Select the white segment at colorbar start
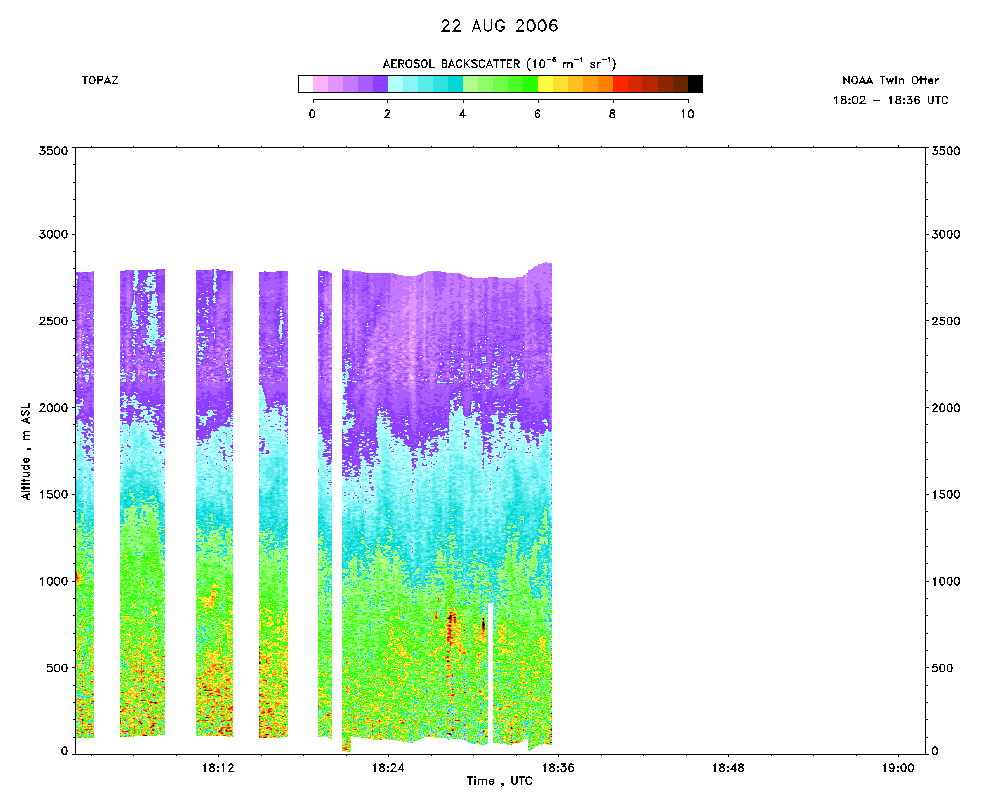1000x800 pixels. (305, 84)
